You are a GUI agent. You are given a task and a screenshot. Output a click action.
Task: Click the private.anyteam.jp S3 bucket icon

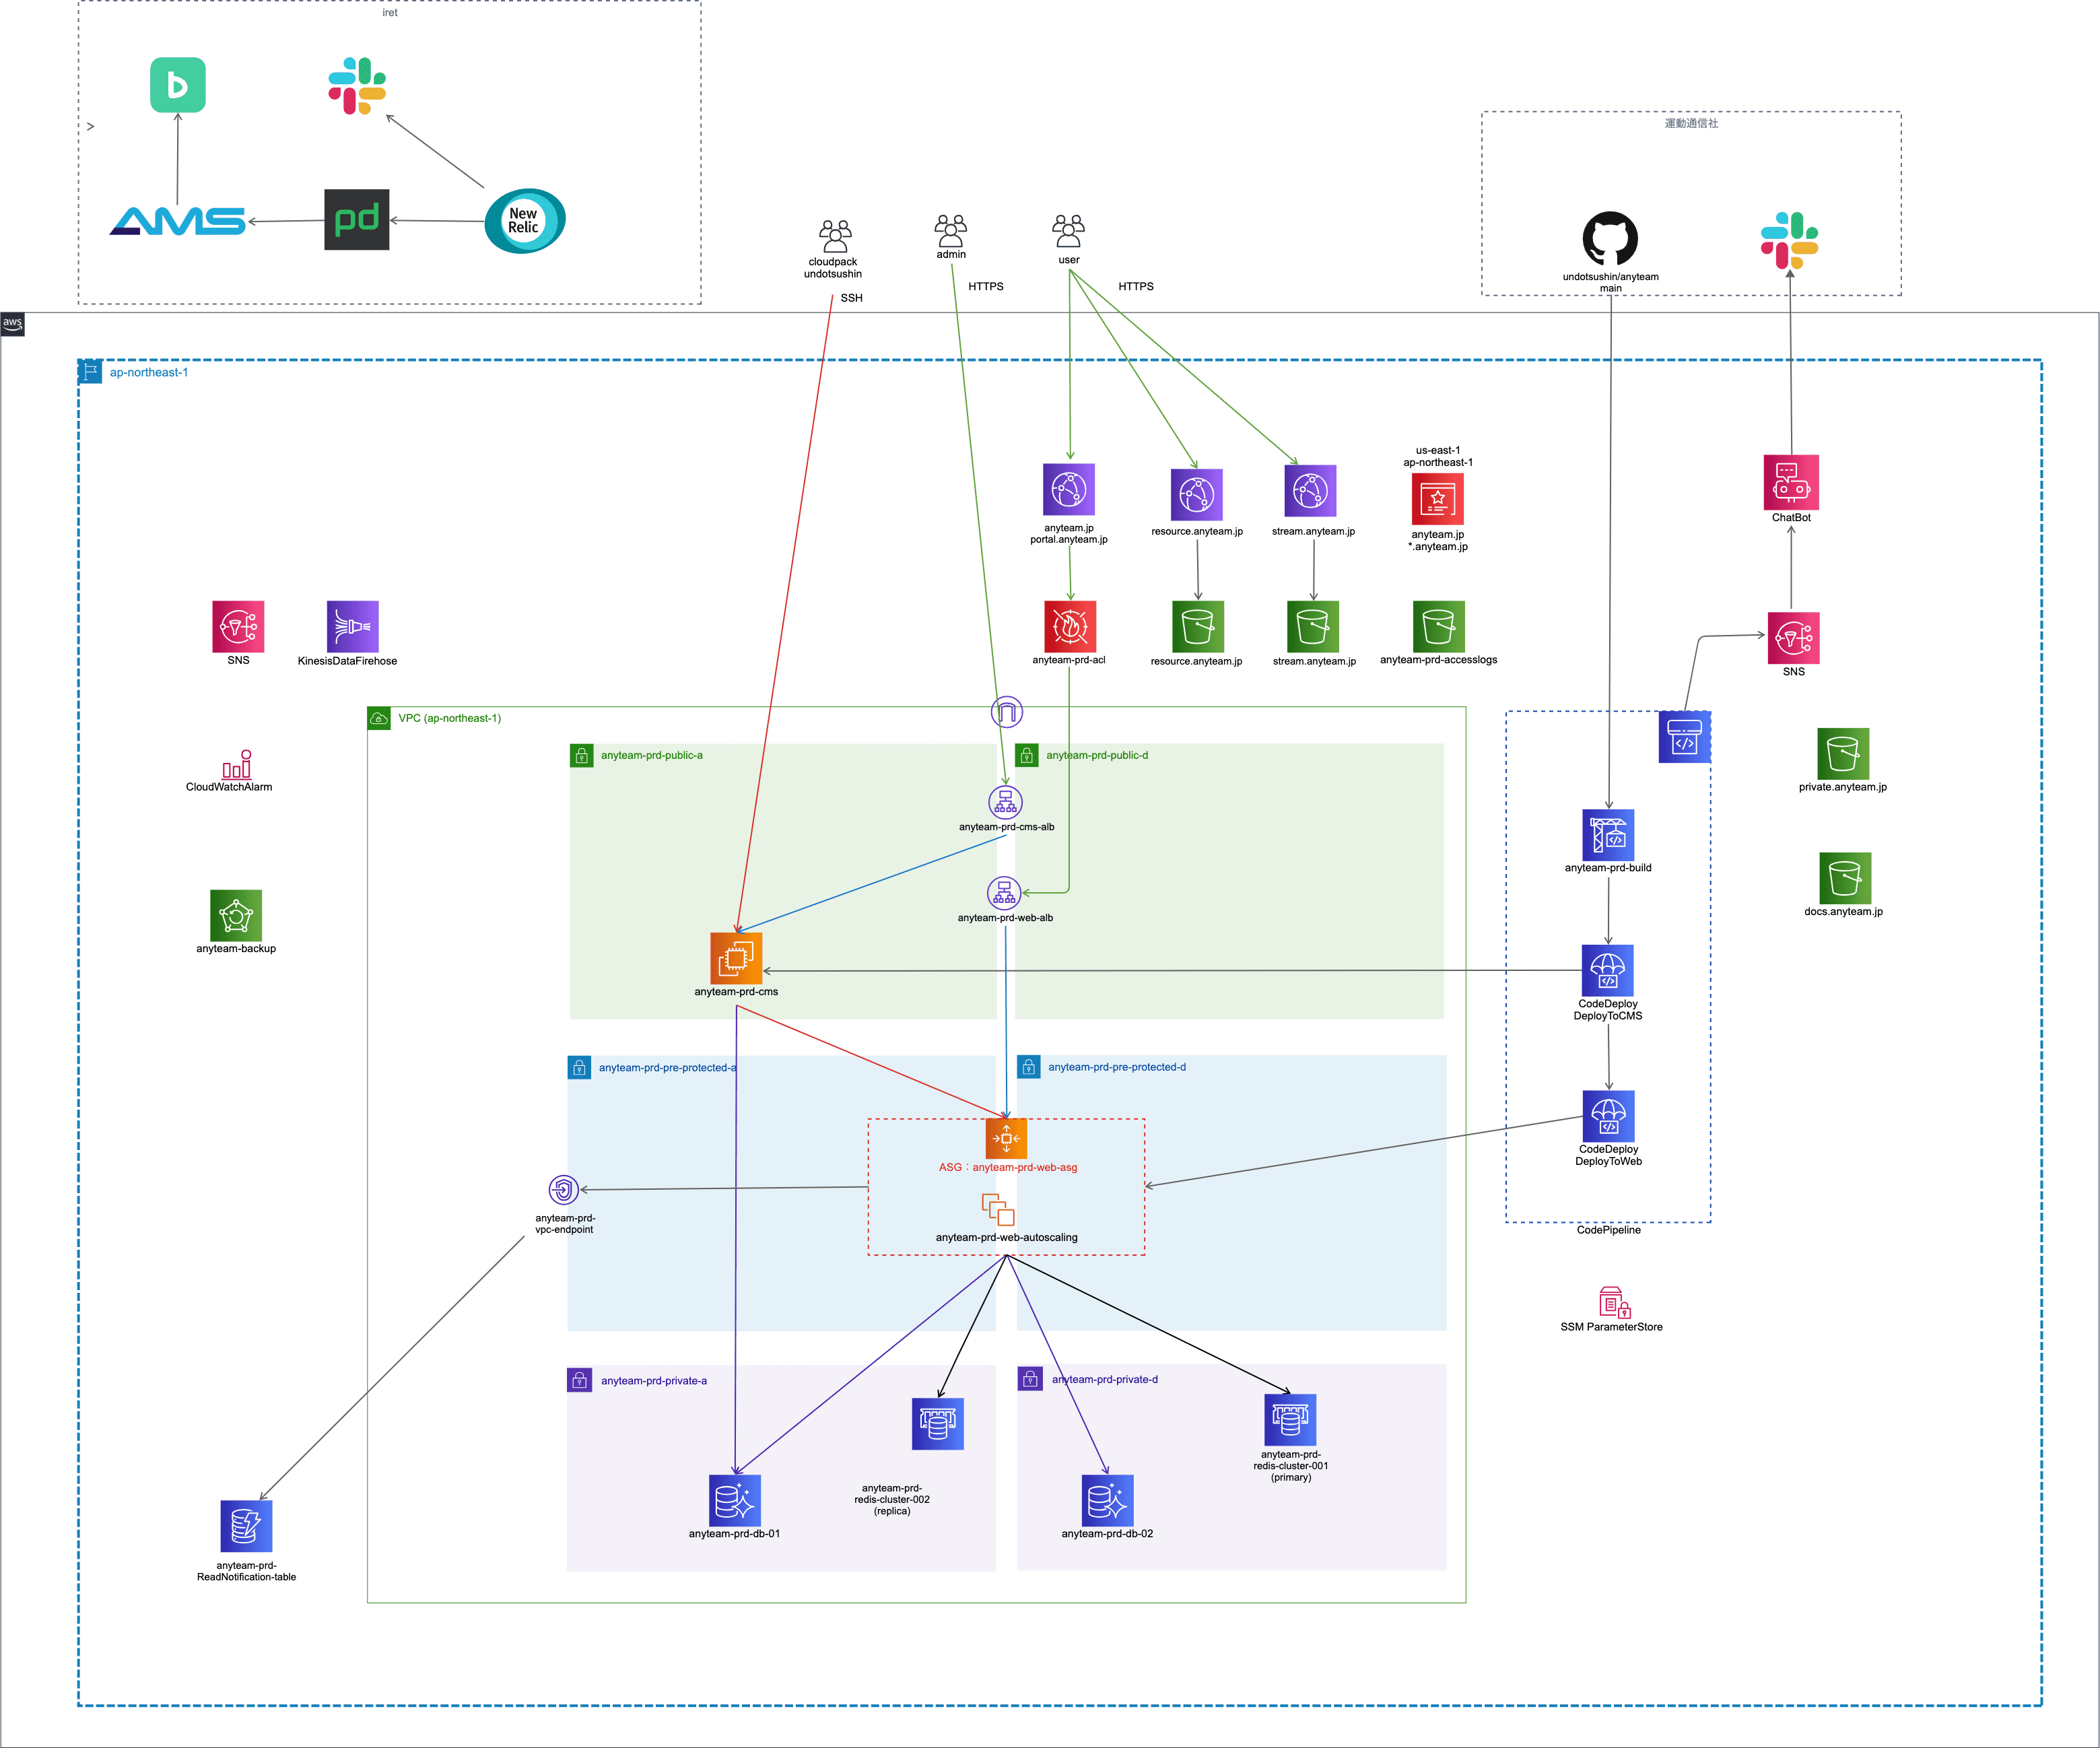point(1843,754)
